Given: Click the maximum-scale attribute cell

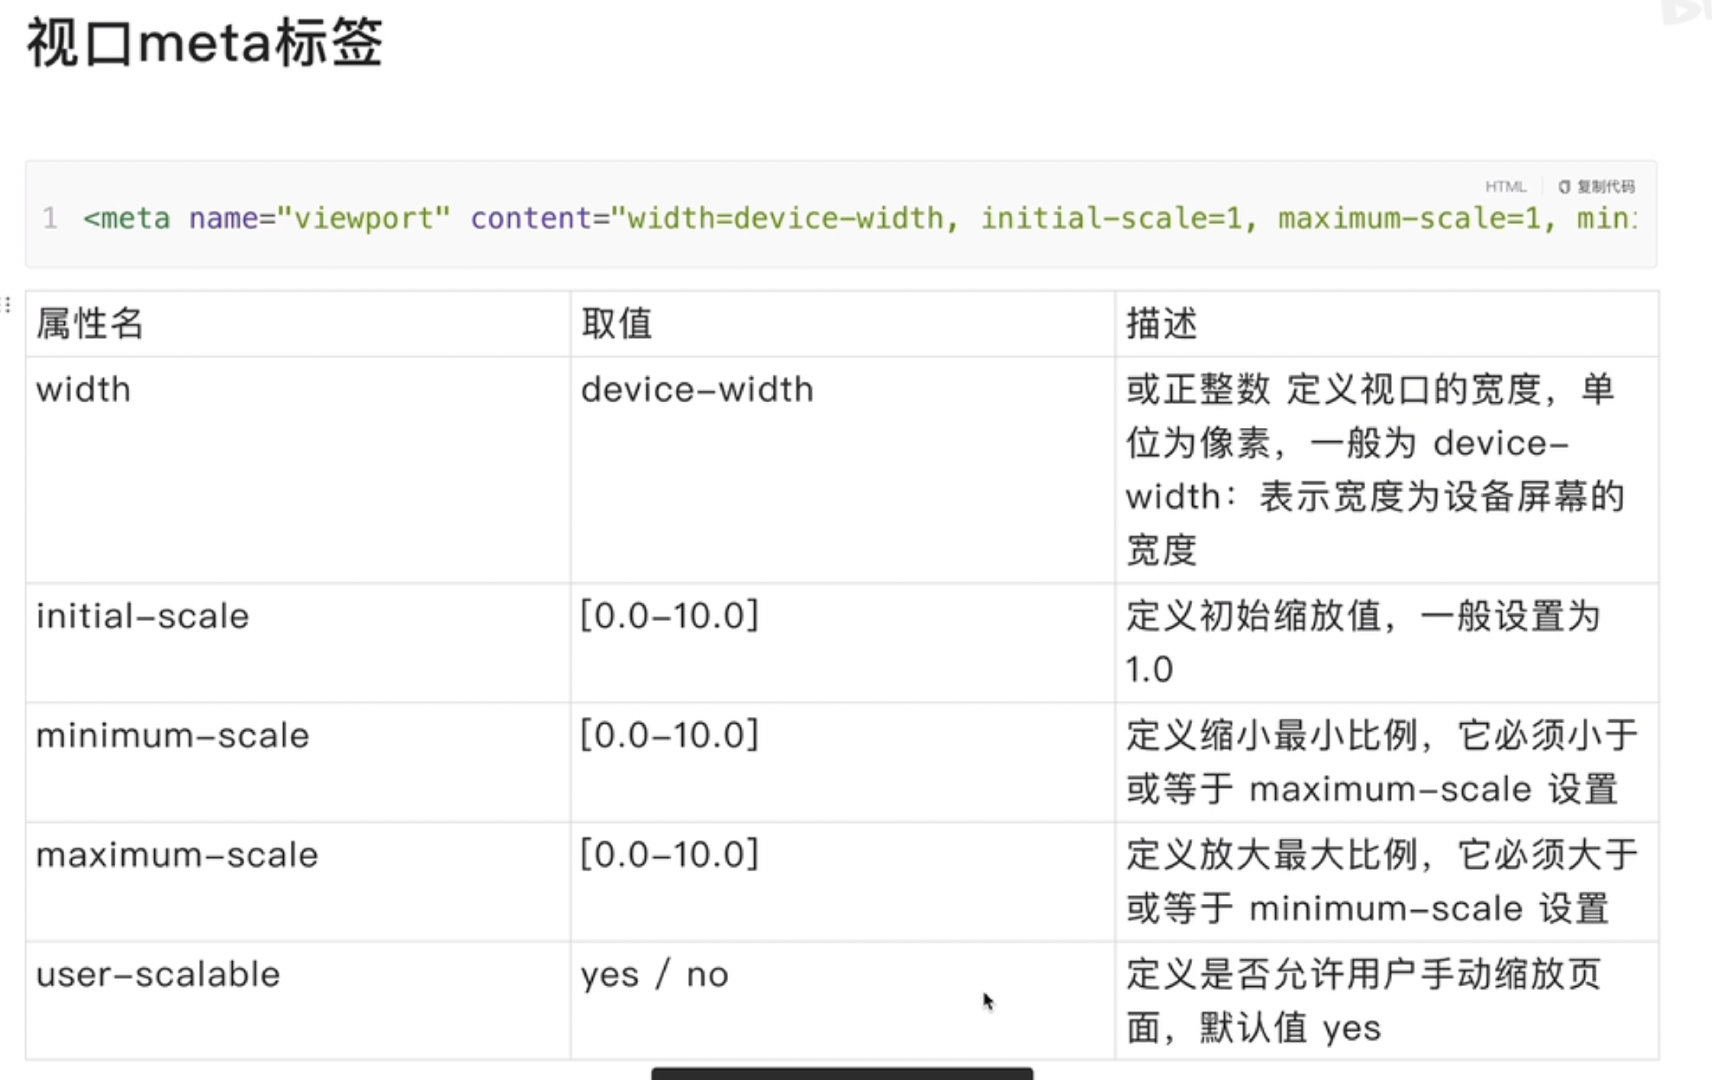Looking at the screenshot, I should (298, 882).
